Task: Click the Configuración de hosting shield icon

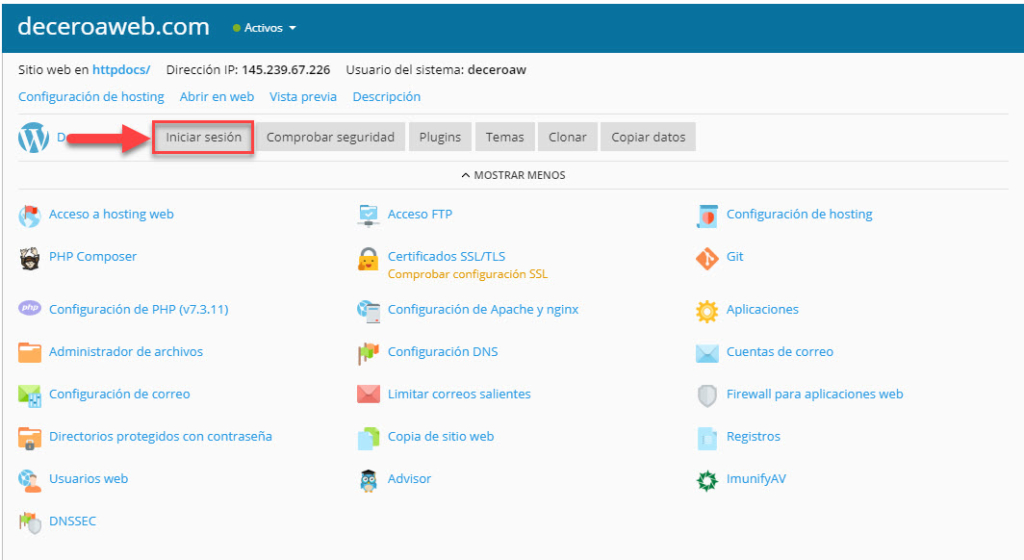Action: 707,216
